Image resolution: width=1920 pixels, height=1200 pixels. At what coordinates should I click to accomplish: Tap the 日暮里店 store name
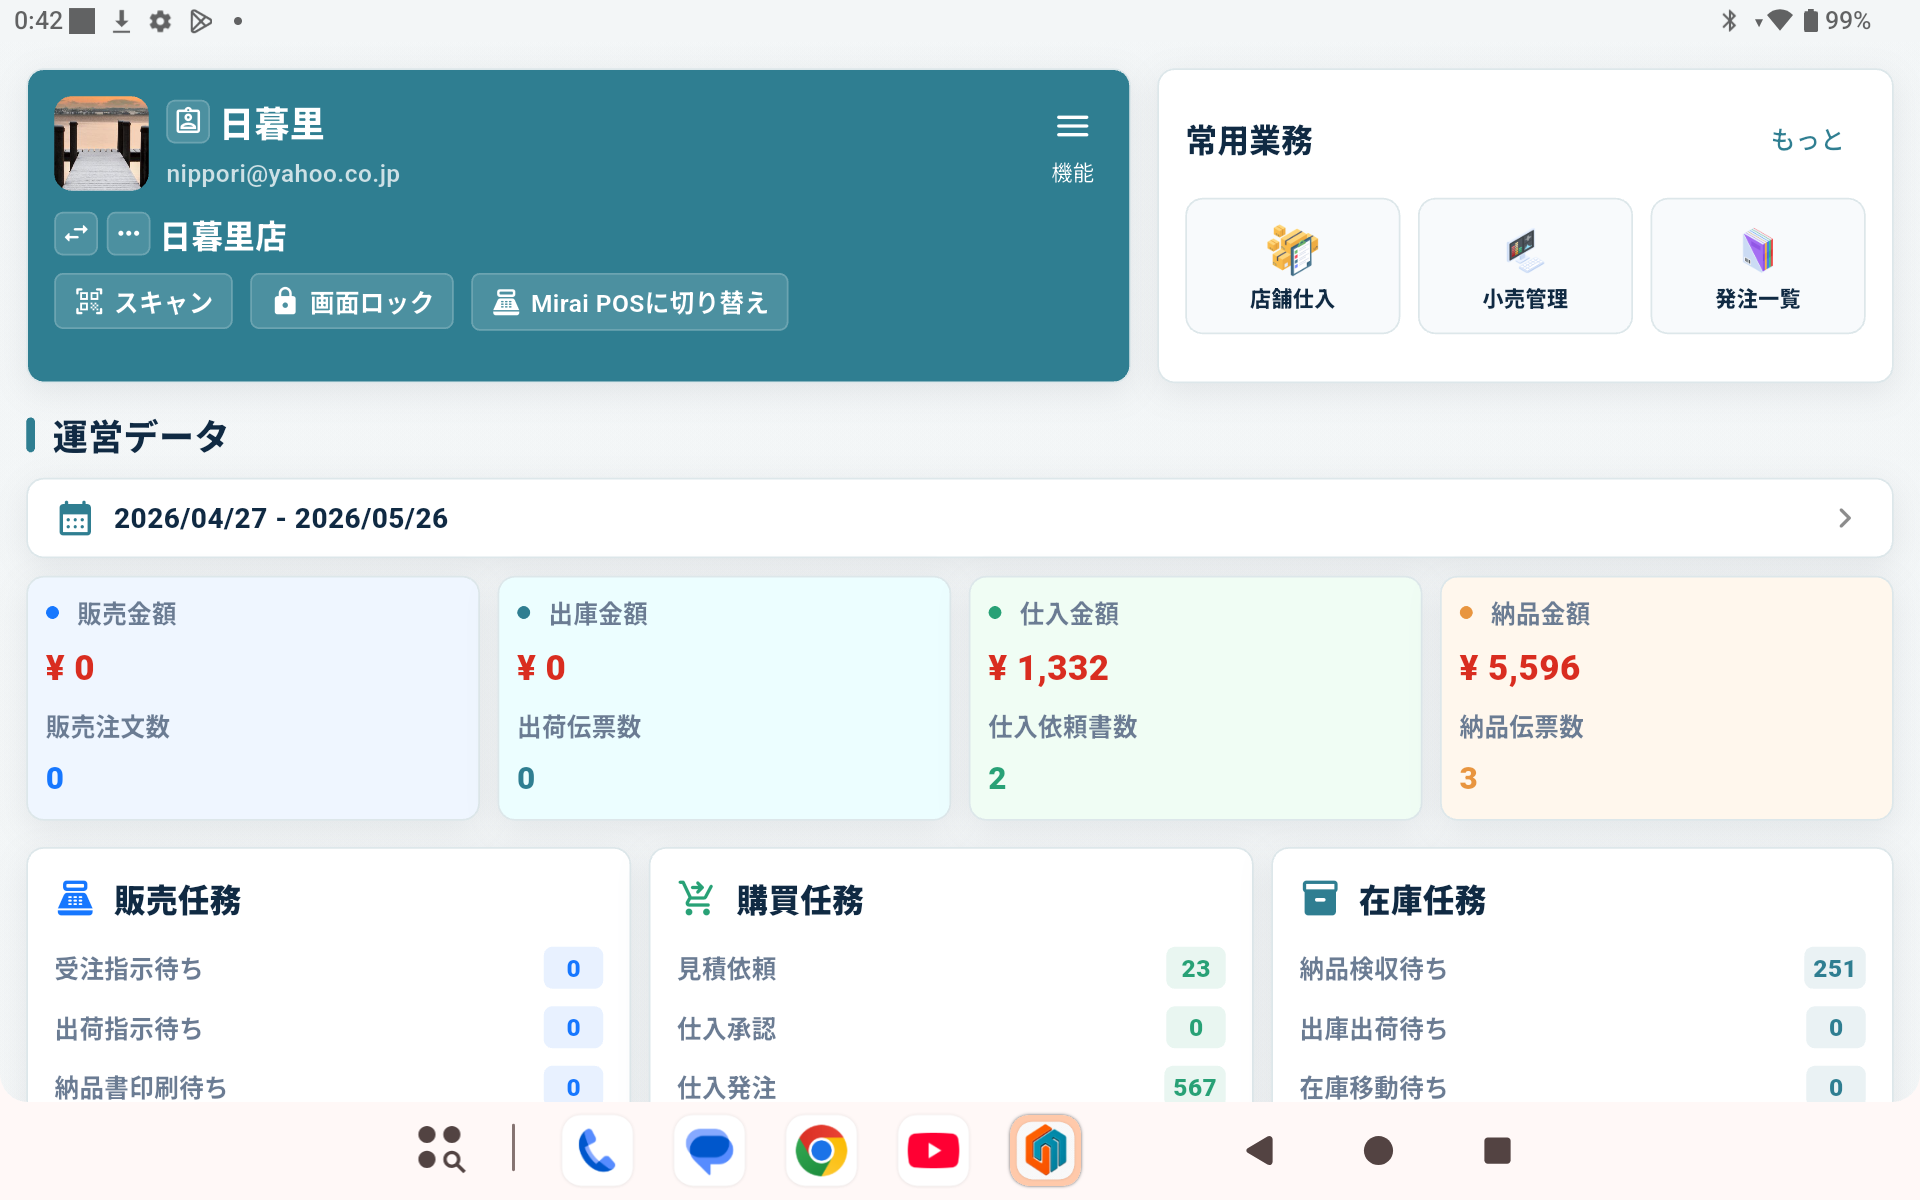[x=224, y=237]
